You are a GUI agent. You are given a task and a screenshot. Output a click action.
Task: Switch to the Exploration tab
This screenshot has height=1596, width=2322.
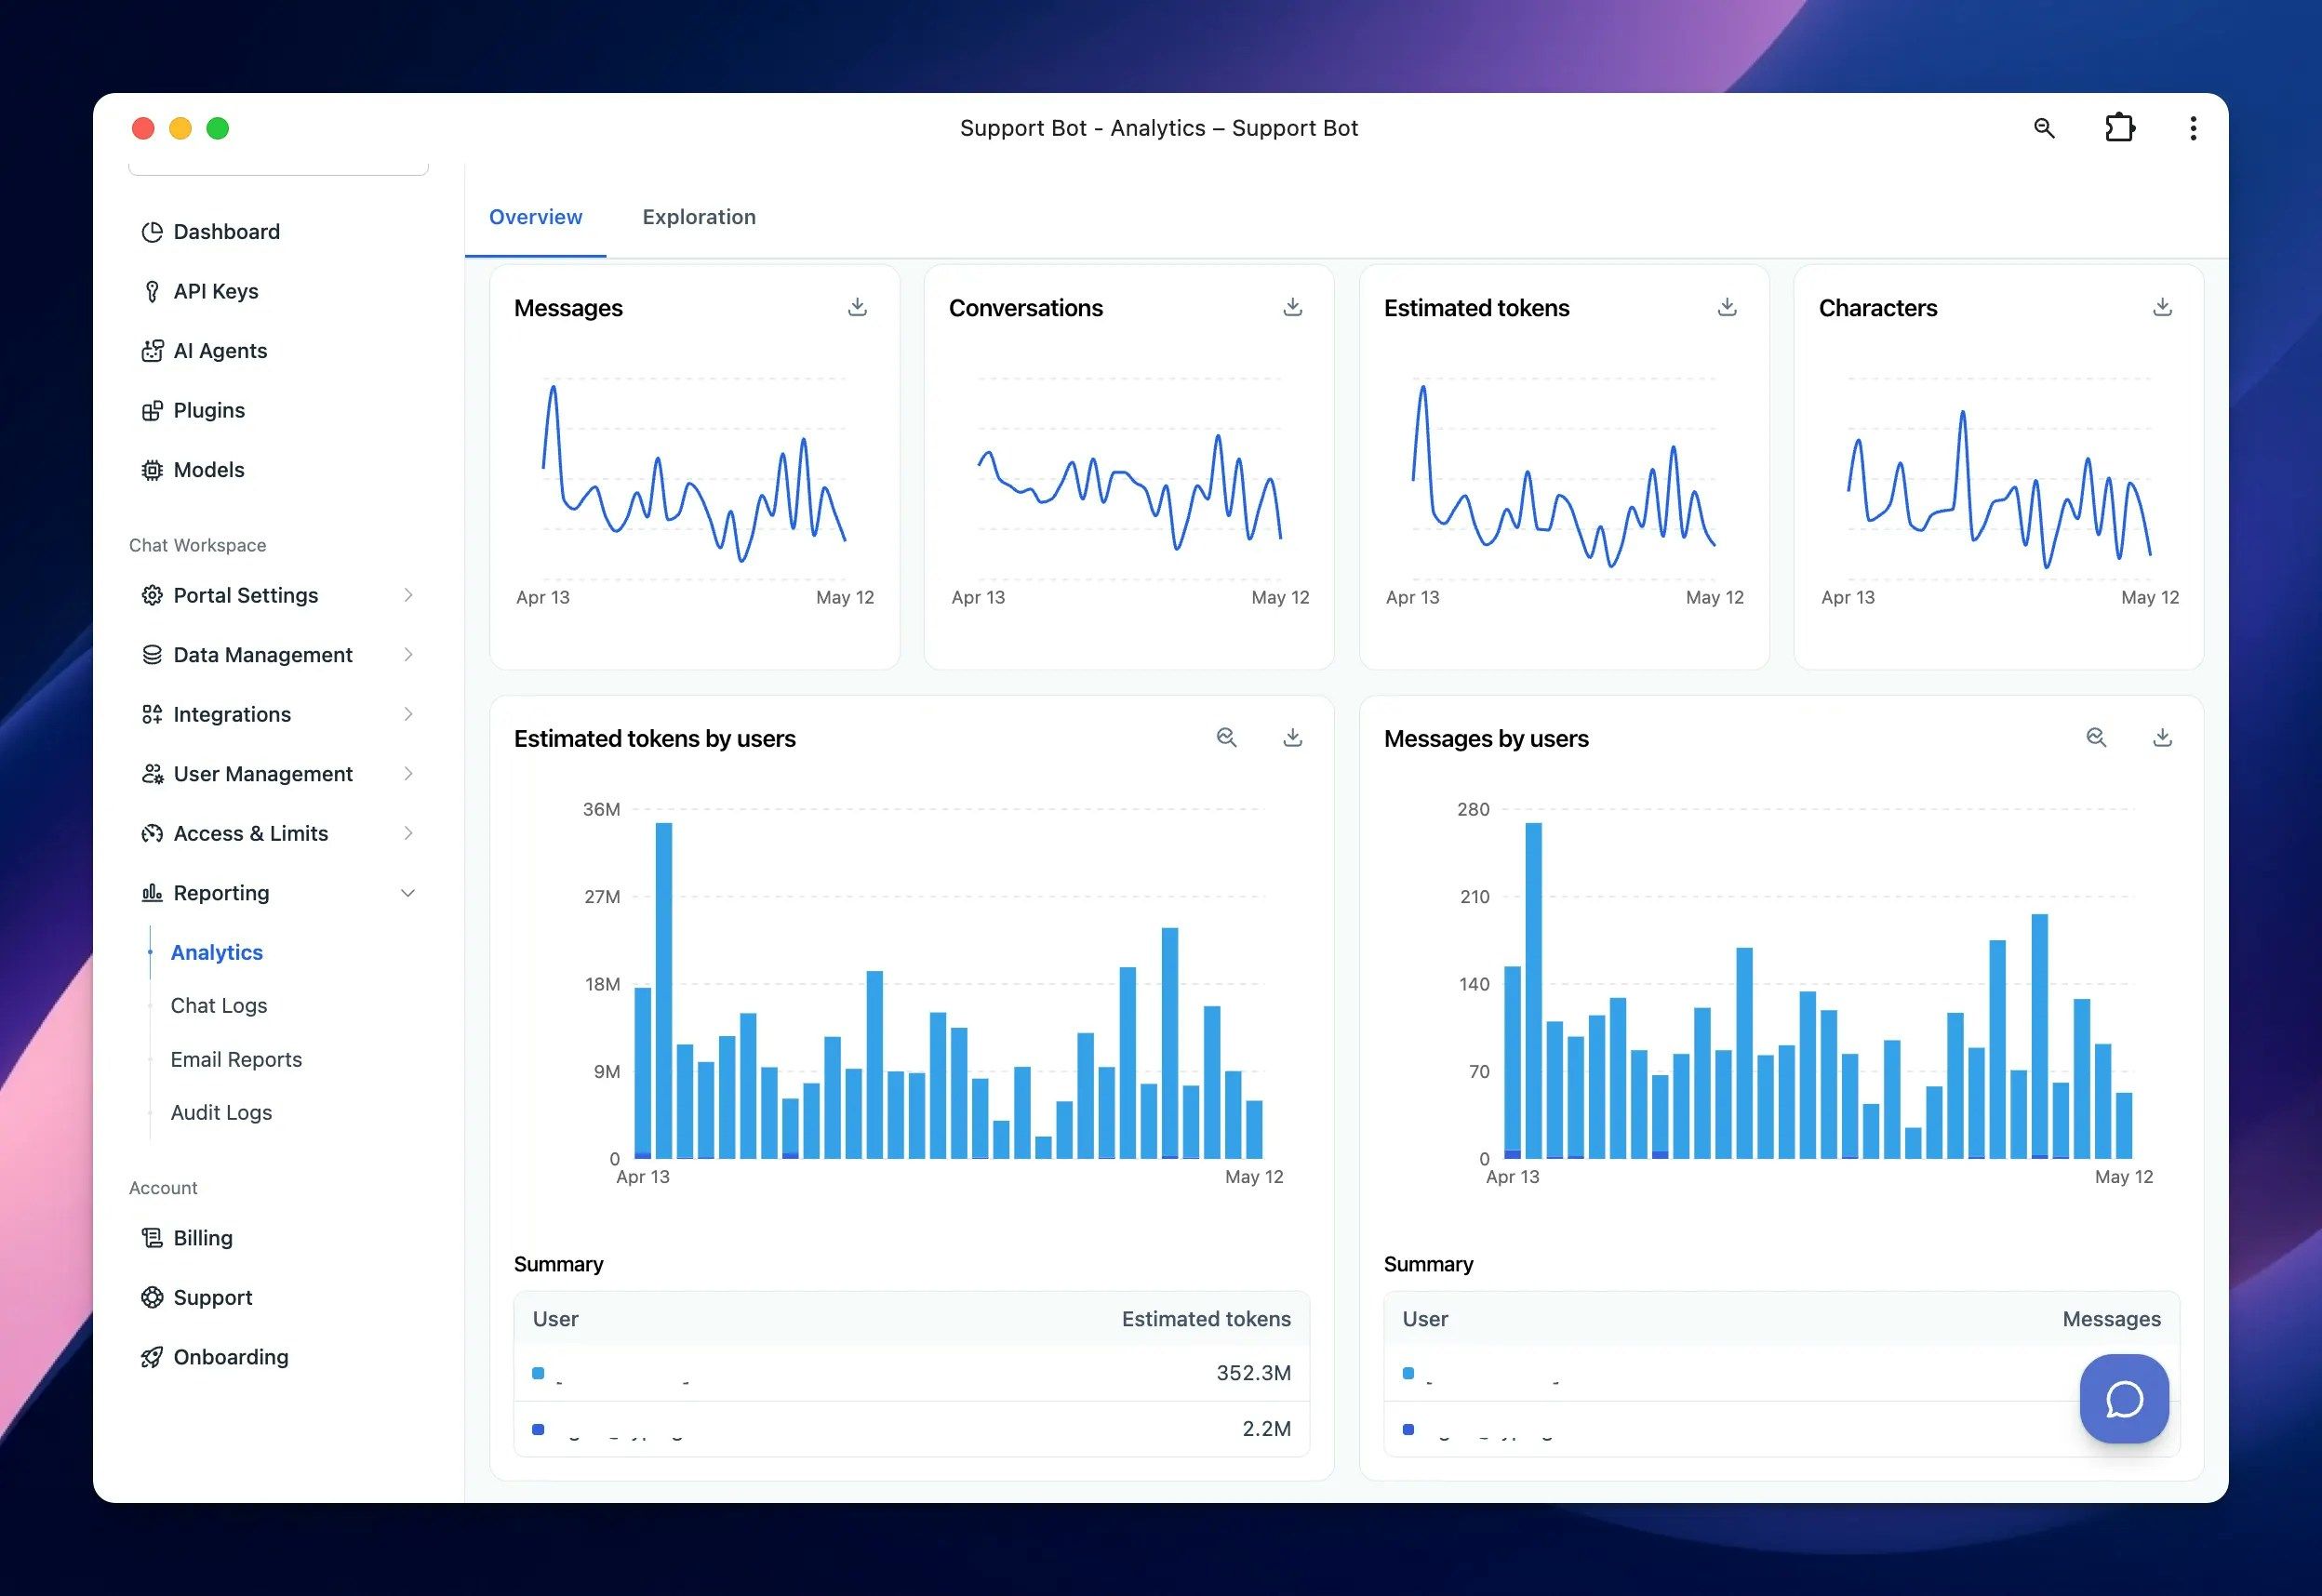699,217
